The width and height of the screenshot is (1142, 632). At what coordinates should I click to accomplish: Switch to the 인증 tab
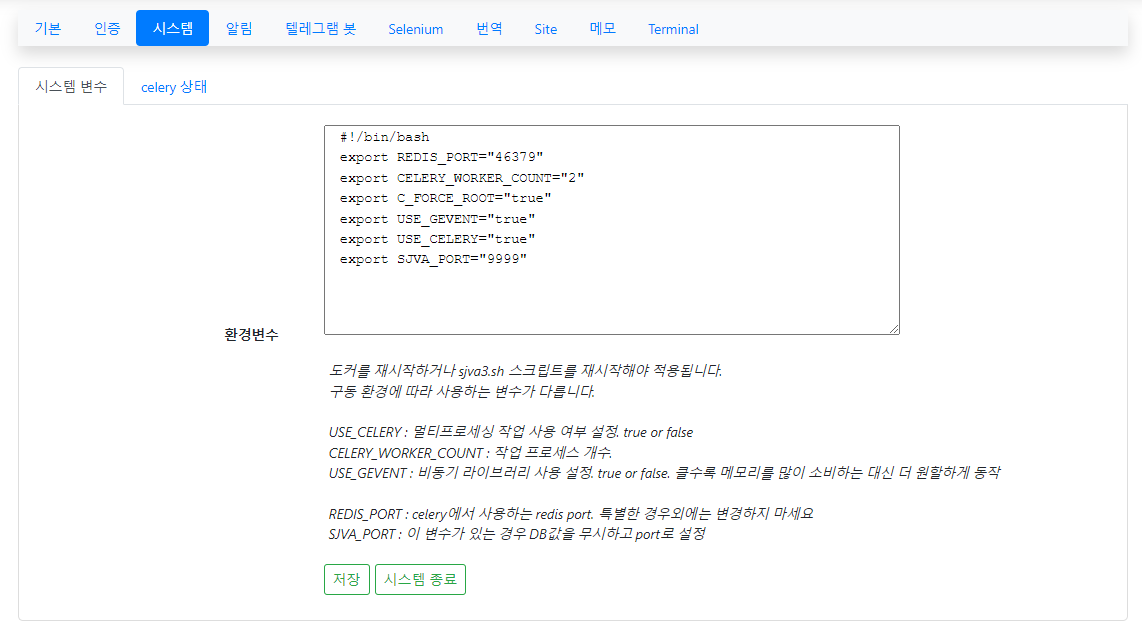pyautogui.click(x=107, y=29)
